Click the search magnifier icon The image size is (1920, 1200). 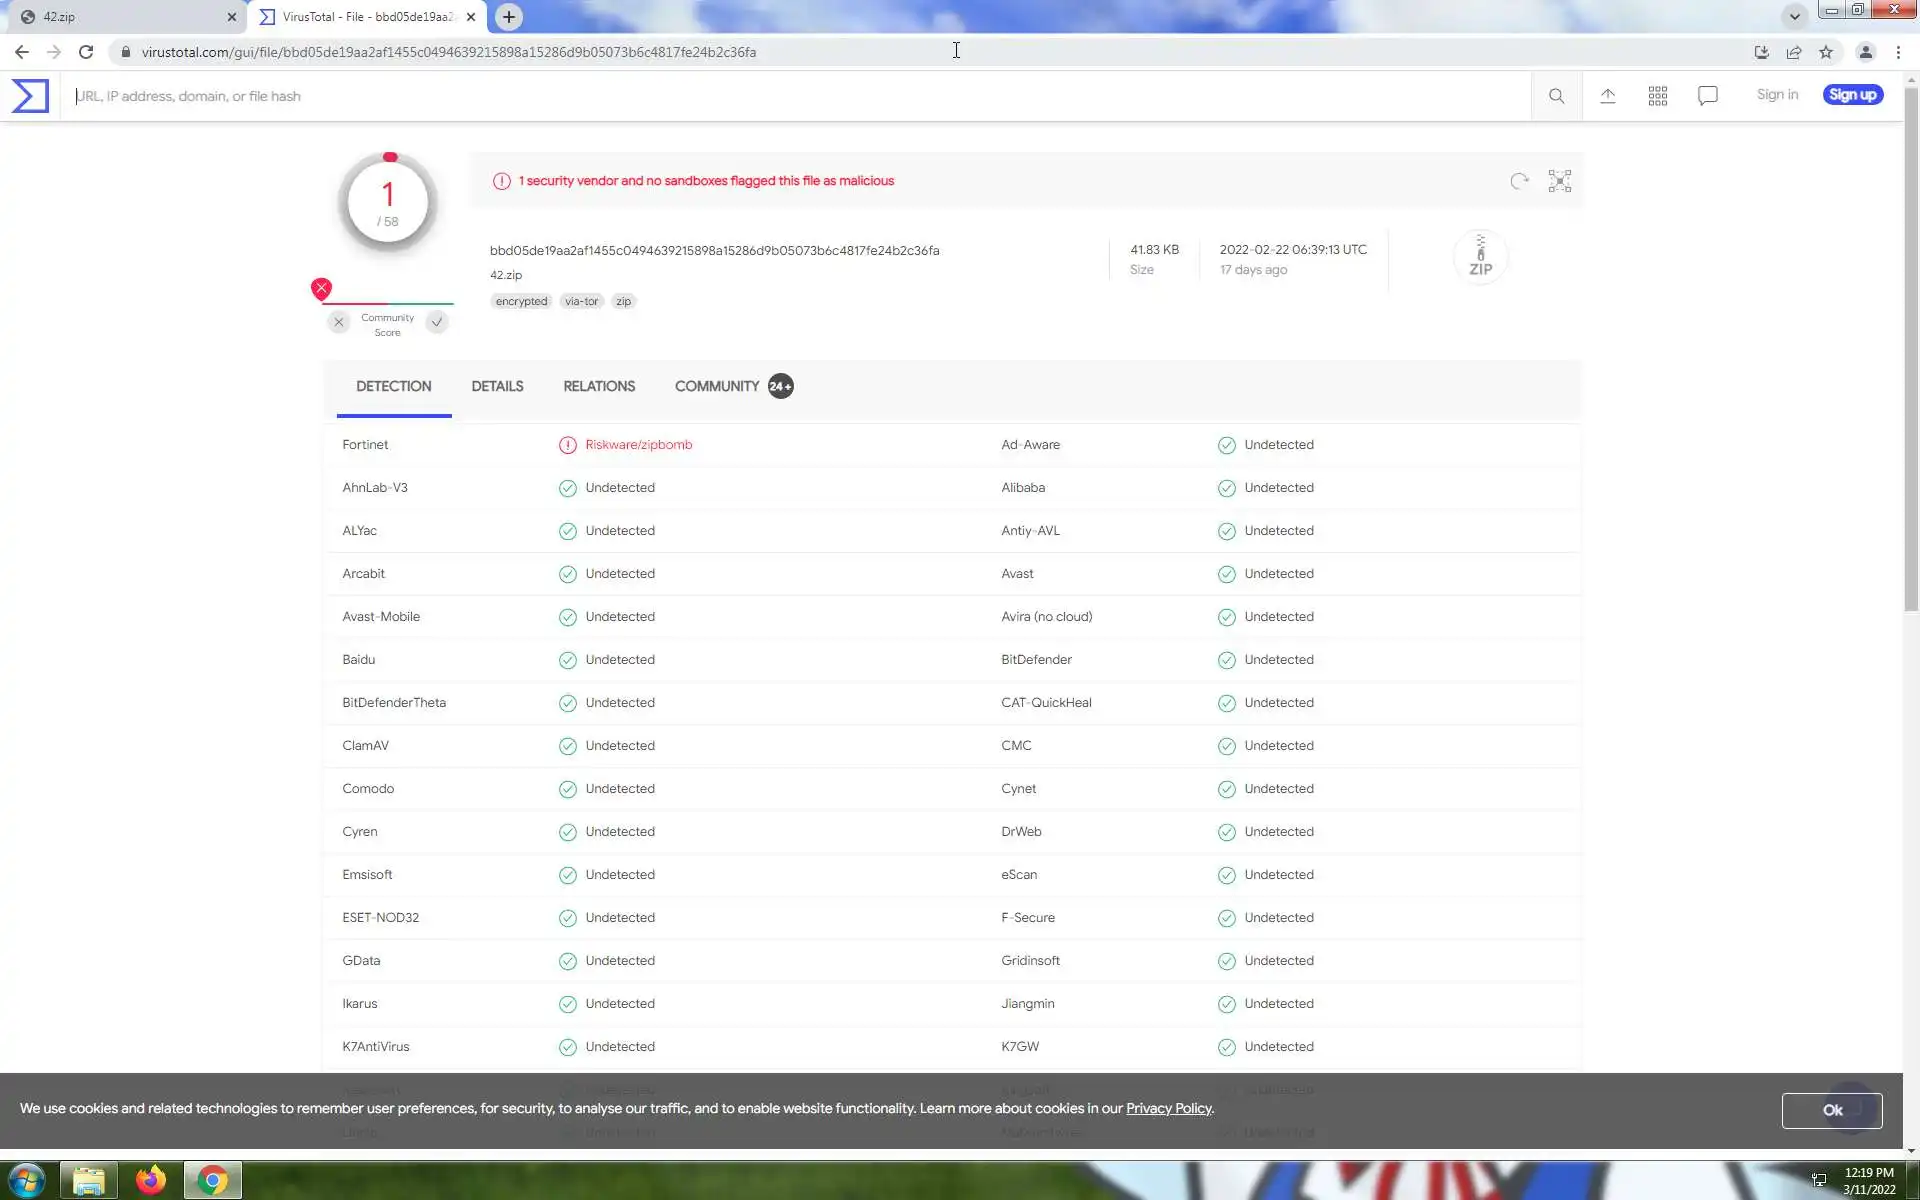click(1556, 96)
